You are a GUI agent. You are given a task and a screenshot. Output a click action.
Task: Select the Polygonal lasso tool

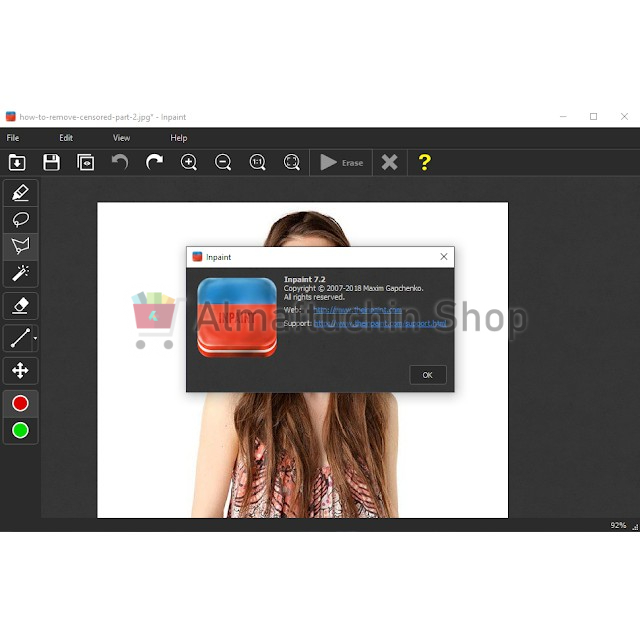[20, 246]
